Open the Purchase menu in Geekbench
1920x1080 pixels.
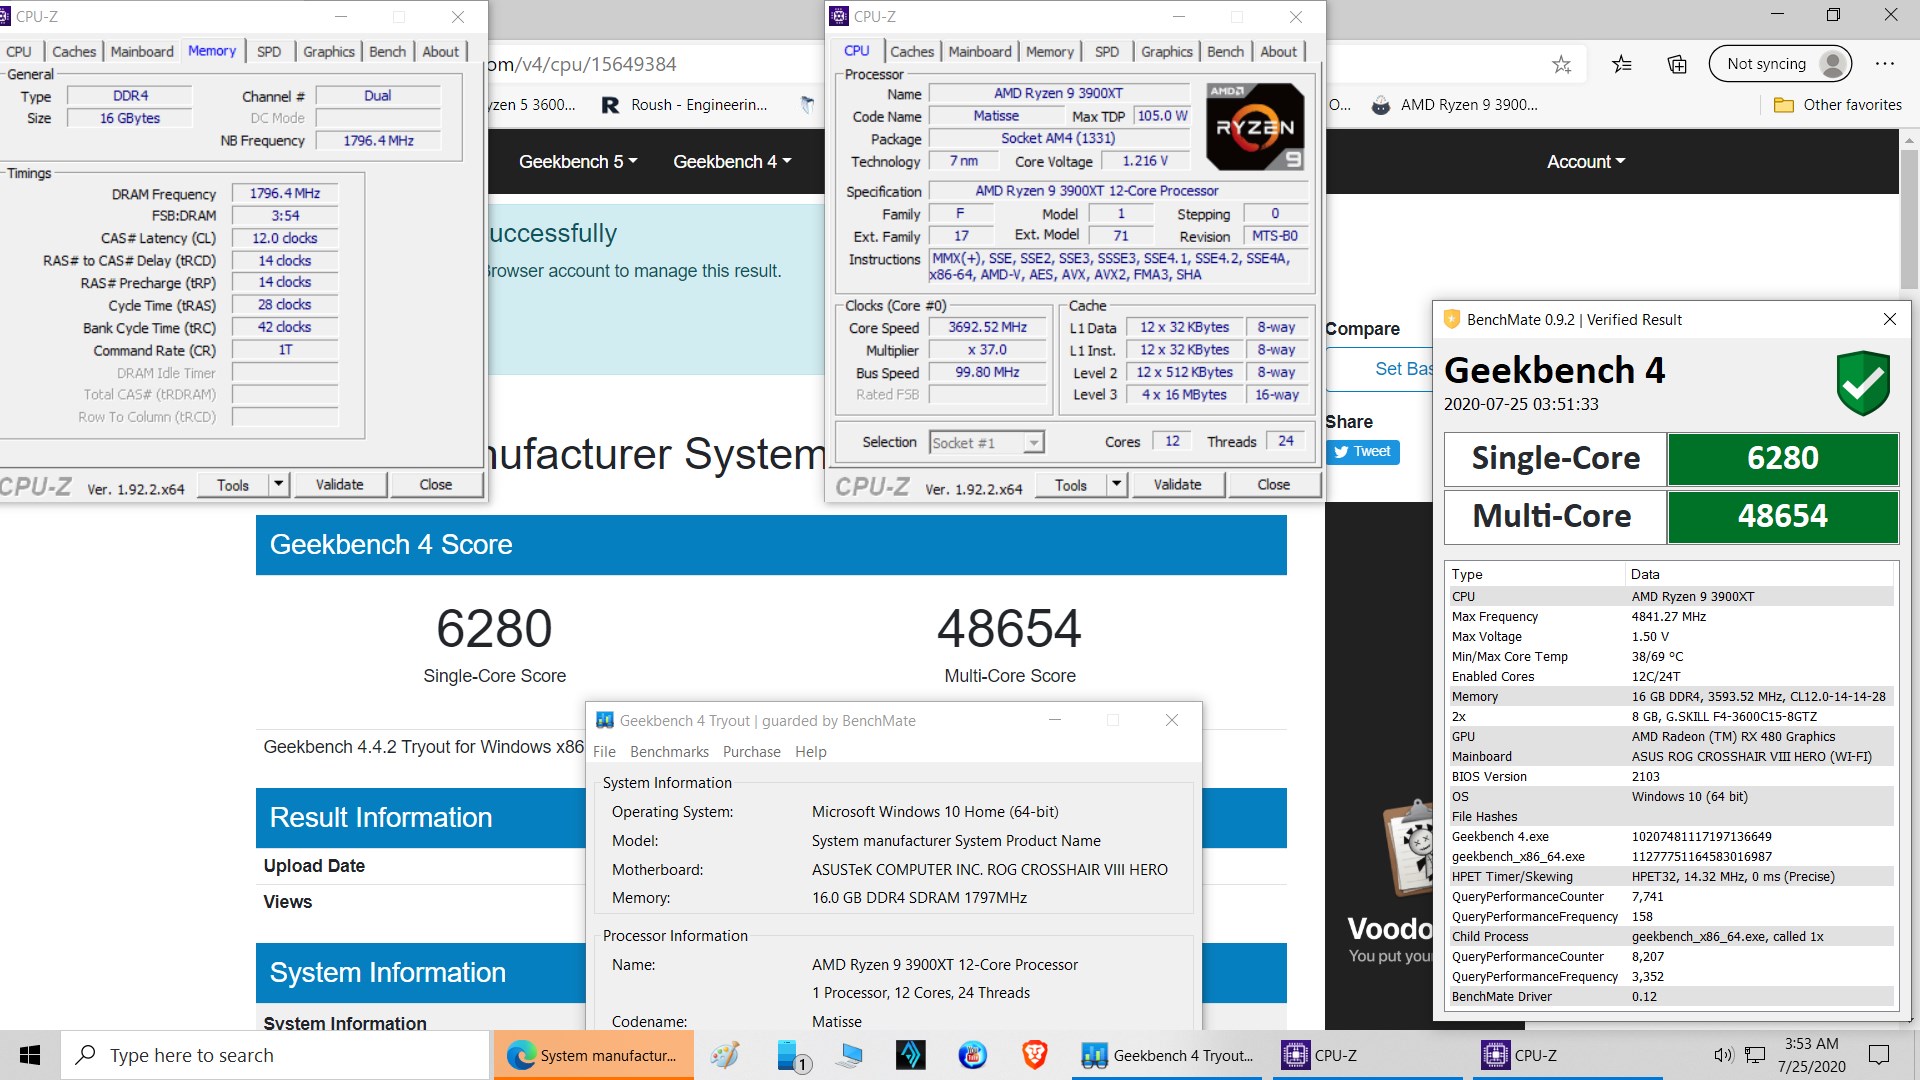point(751,752)
